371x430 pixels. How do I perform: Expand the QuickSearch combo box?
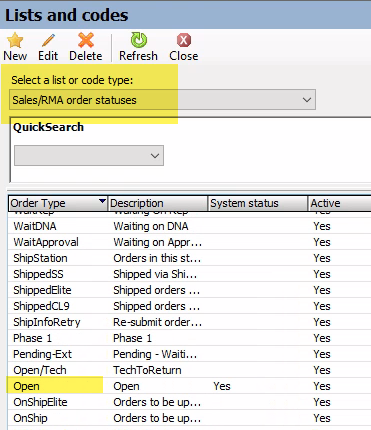click(89, 155)
